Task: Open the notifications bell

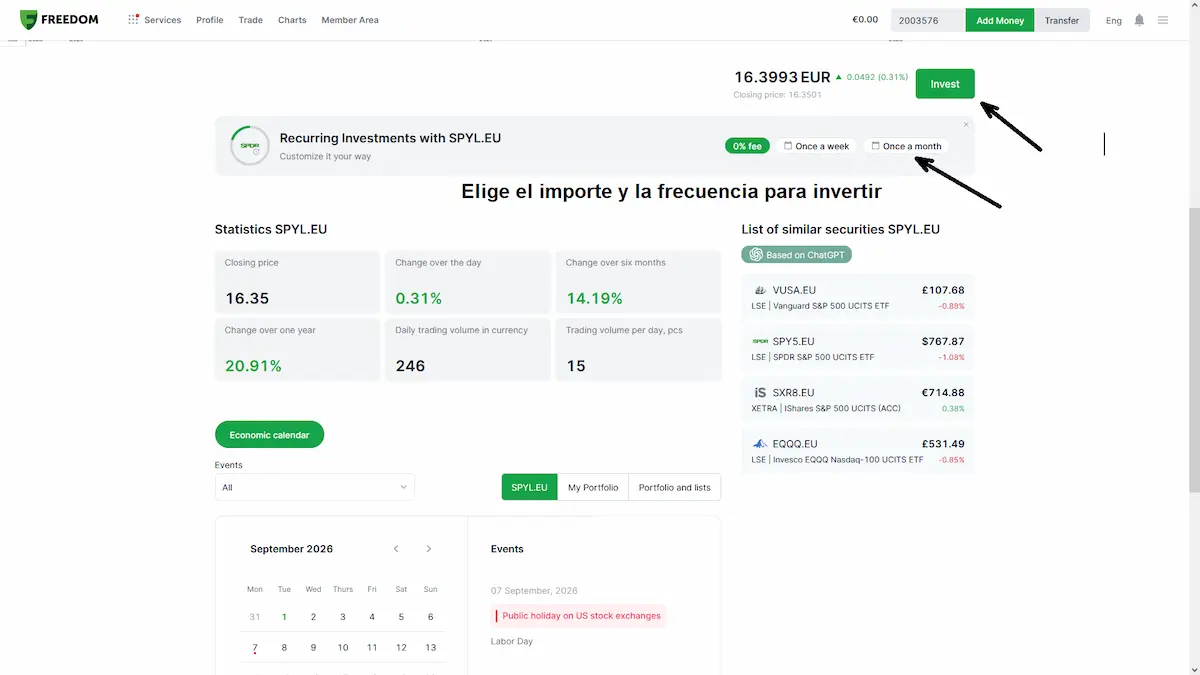Action: coord(1139,20)
